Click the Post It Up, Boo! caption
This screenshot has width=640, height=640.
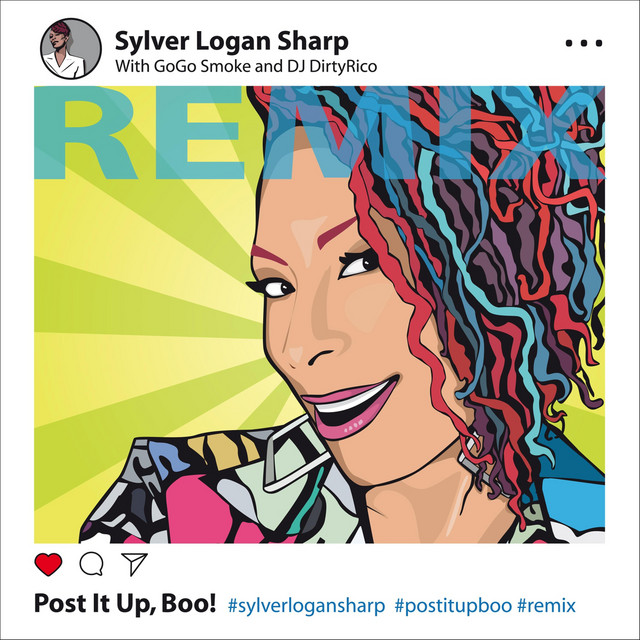(125, 604)
